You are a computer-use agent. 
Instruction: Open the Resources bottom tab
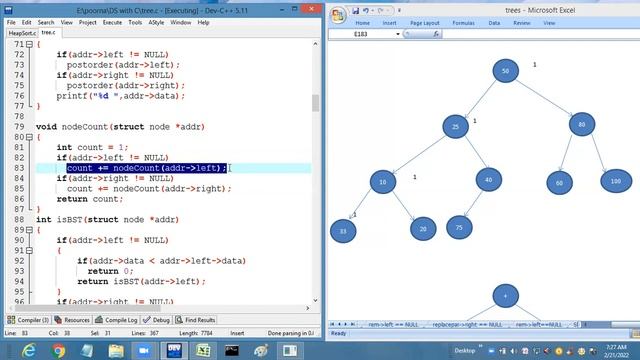(72, 320)
